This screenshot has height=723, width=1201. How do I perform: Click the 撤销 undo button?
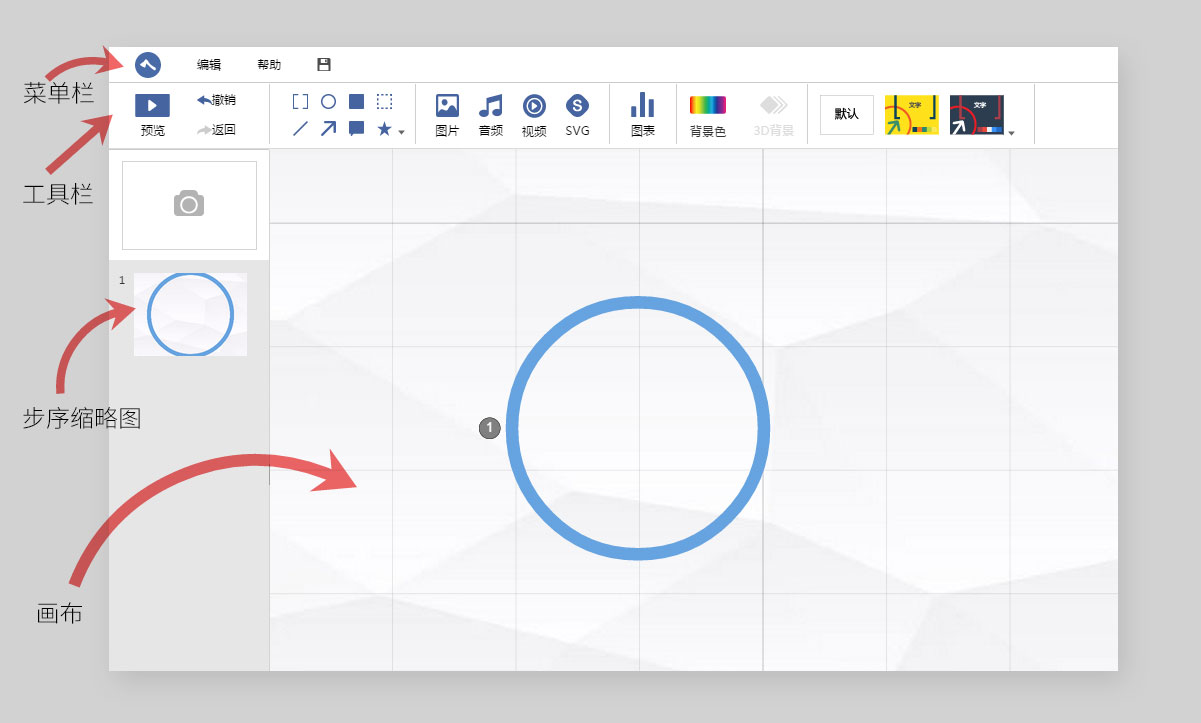tap(216, 100)
